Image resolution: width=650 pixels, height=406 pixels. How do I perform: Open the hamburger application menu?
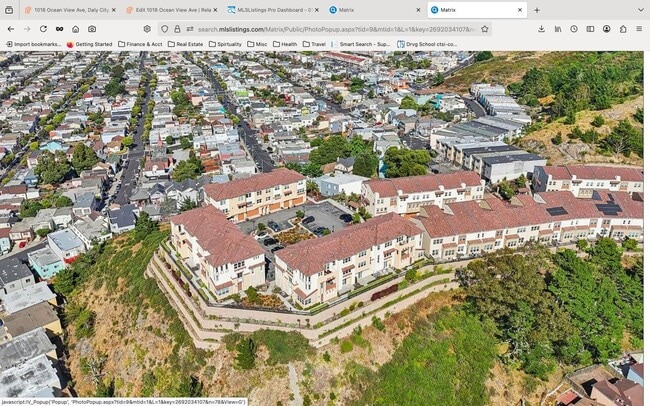639,29
